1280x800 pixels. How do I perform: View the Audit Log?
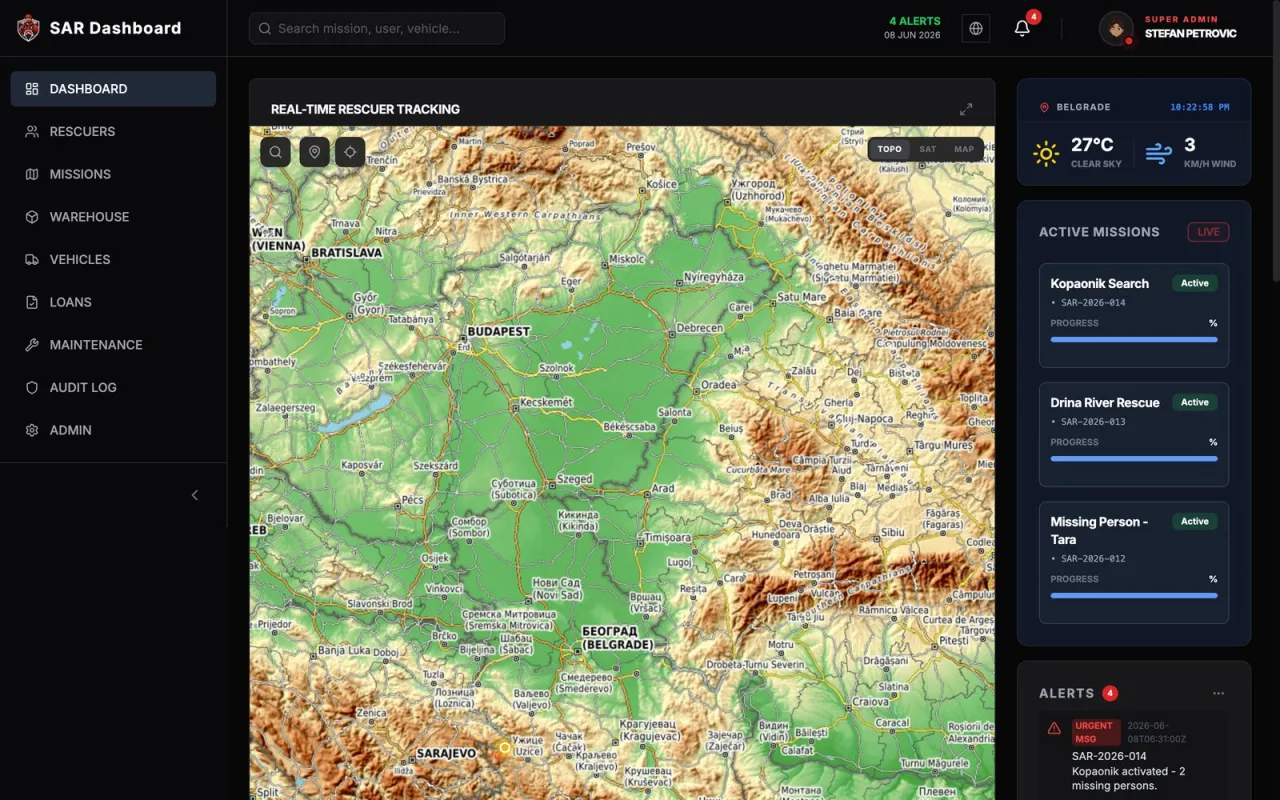(x=113, y=387)
